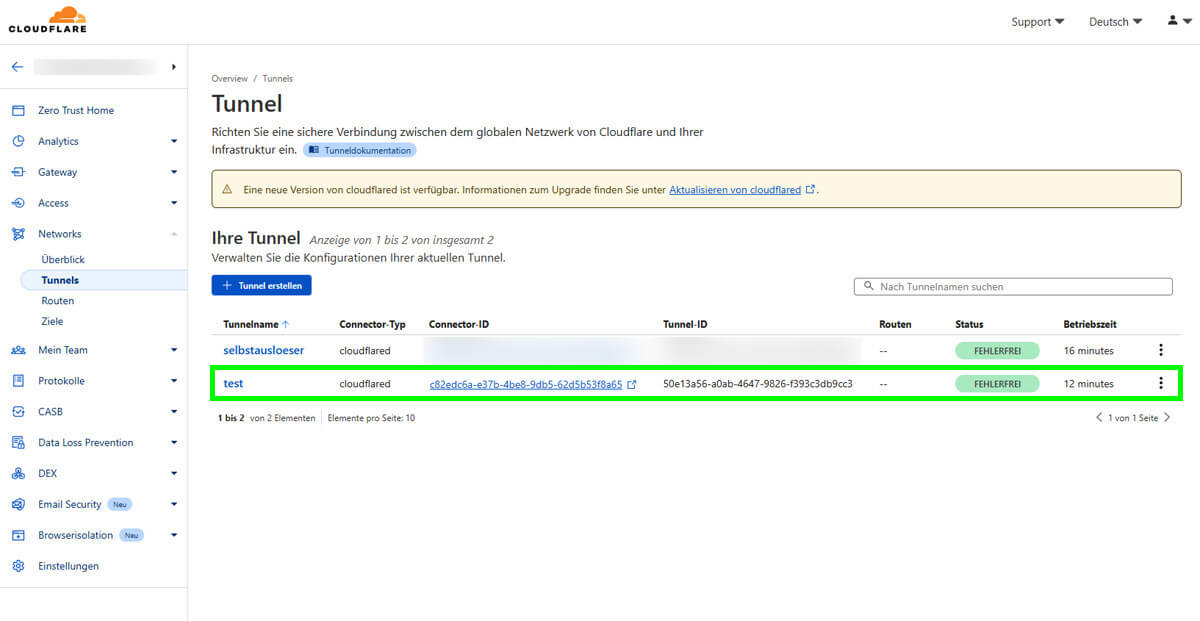Sort by Tunnelname using the arrow
This screenshot has height=621, width=1200.
click(x=286, y=324)
